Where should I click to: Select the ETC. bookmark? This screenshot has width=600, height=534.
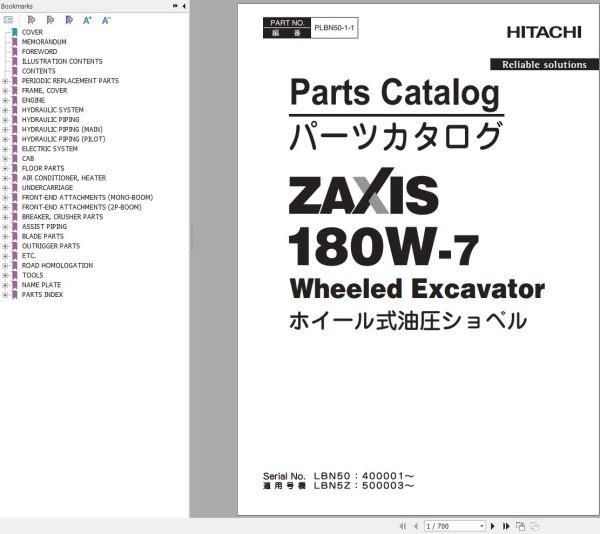click(x=29, y=256)
